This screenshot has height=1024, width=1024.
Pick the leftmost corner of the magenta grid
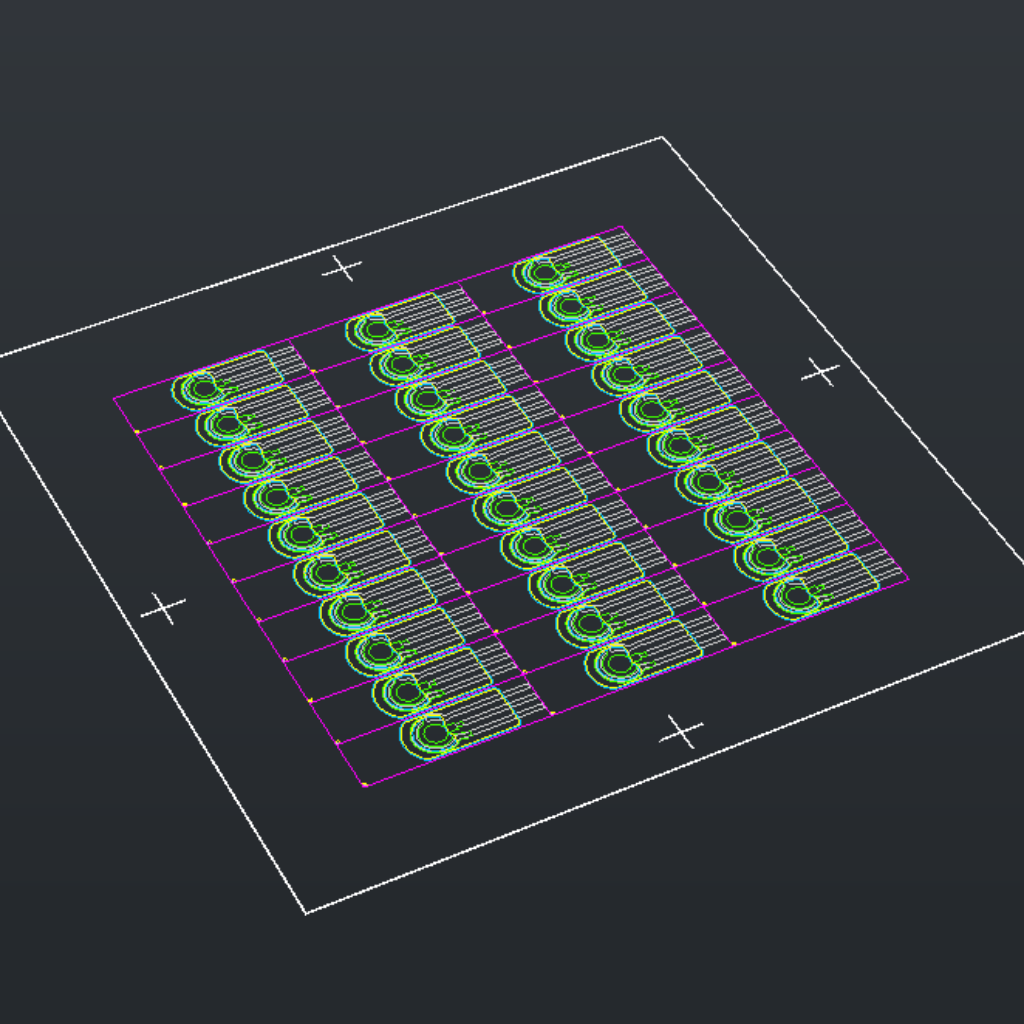(x=114, y=398)
